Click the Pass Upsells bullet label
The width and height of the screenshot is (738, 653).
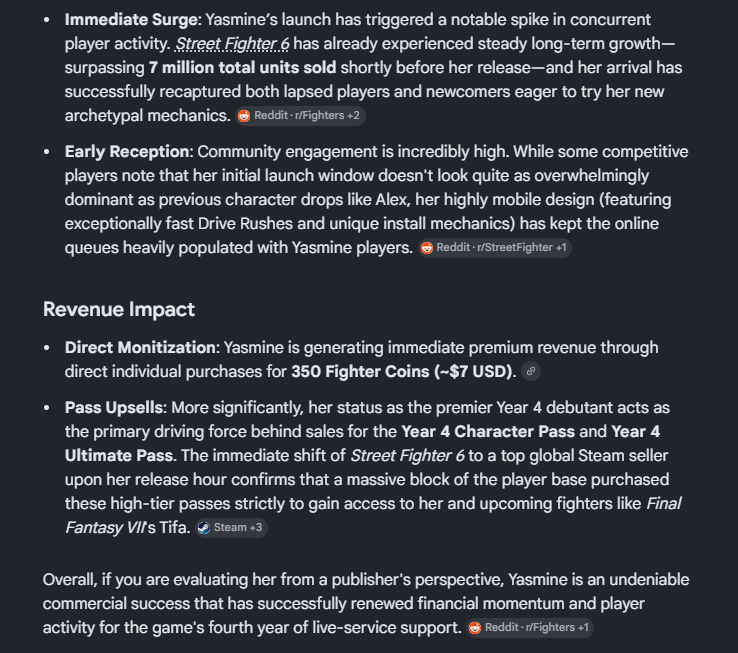click(114, 408)
